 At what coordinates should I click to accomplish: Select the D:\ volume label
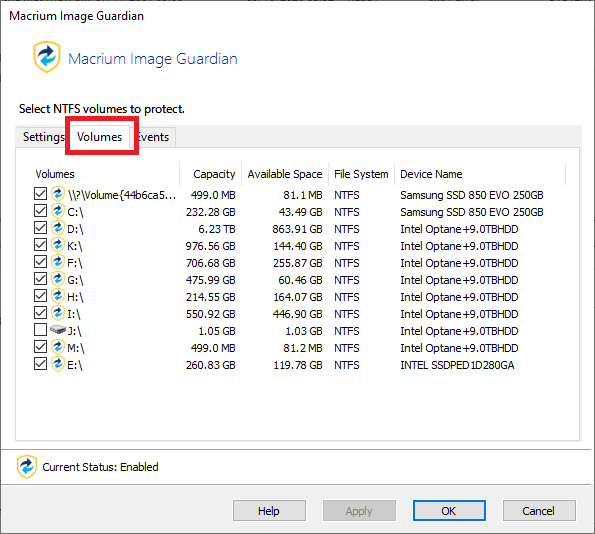click(75, 229)
